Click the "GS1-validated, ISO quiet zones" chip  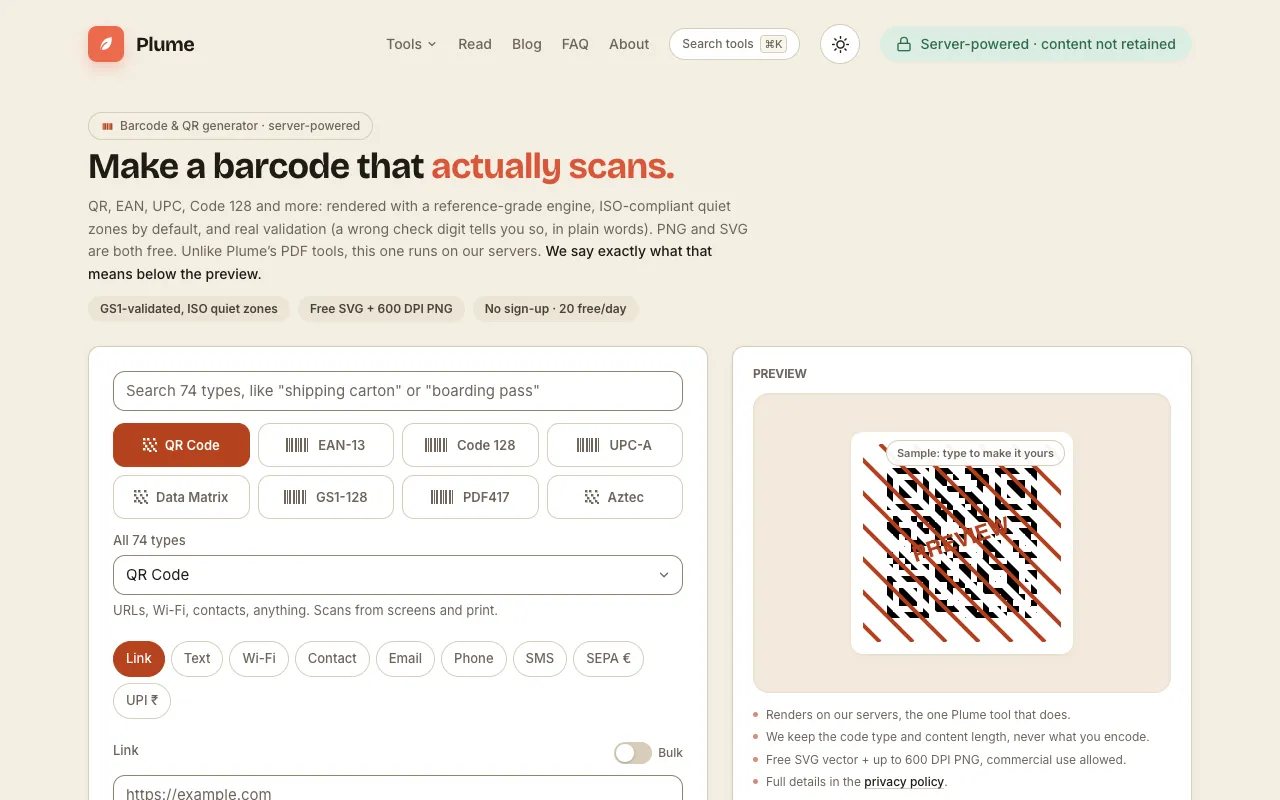click(x=189, y=309)
